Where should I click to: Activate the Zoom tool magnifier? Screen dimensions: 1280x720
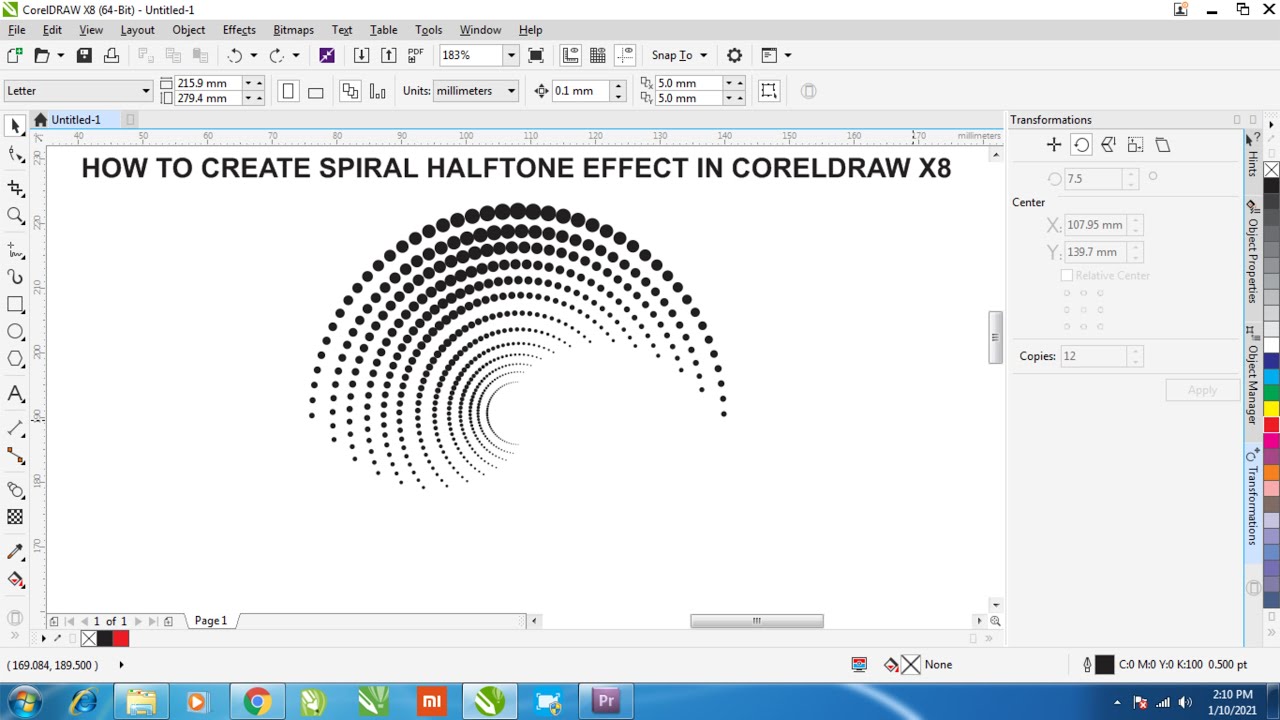[x=15, y=215]
